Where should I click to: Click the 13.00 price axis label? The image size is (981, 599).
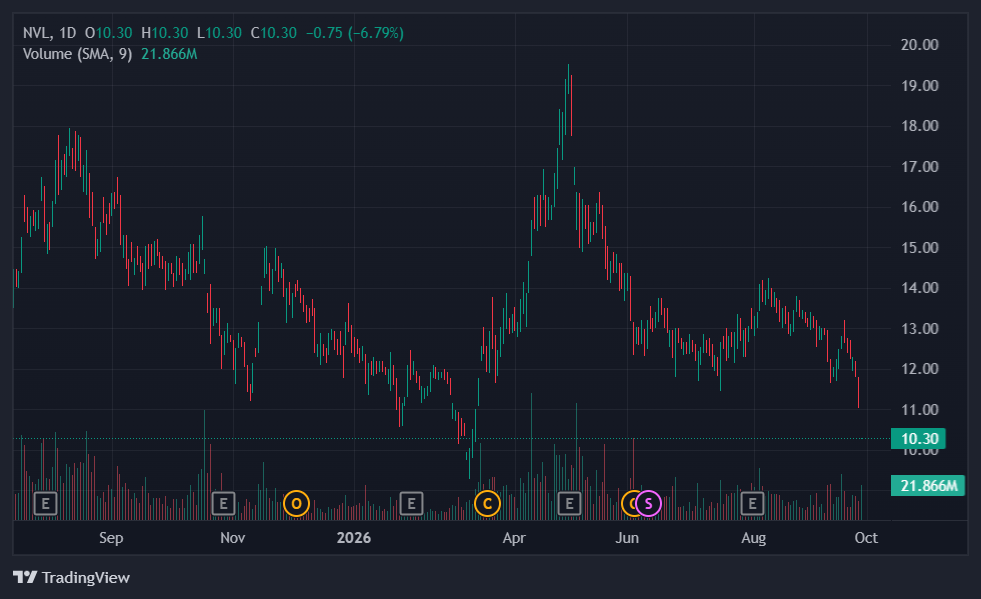(920, 329)
